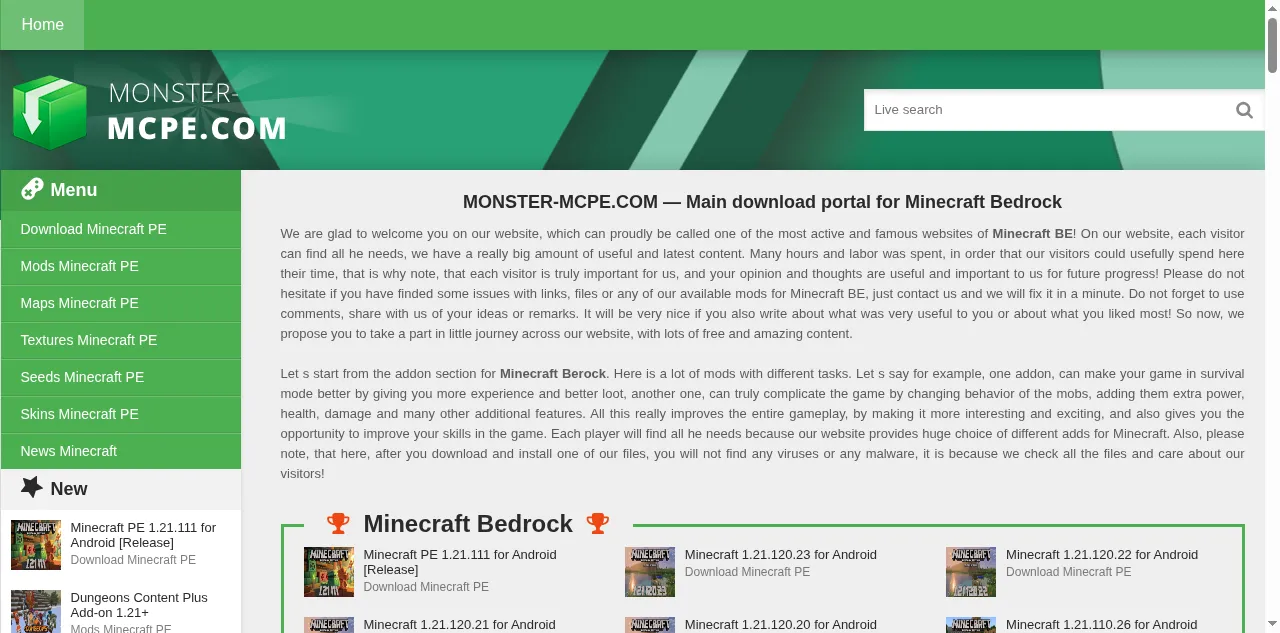Click thumbnail for Minecraft 1.21.120.22
This screenshot has width=1280, height=633.
coord(971,572)
